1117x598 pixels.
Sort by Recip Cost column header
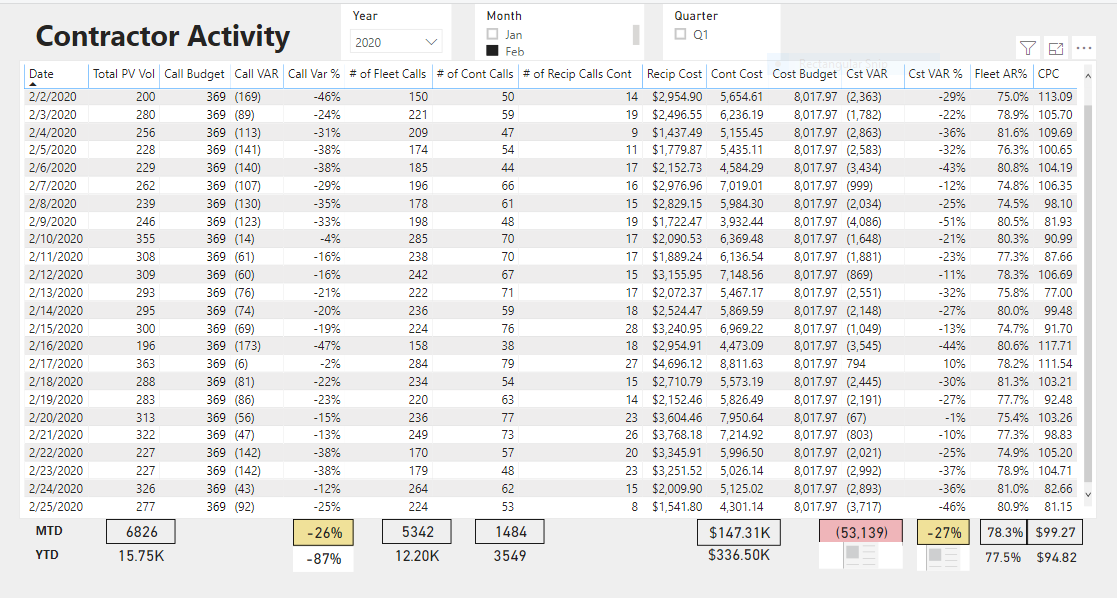click(674, 73)
